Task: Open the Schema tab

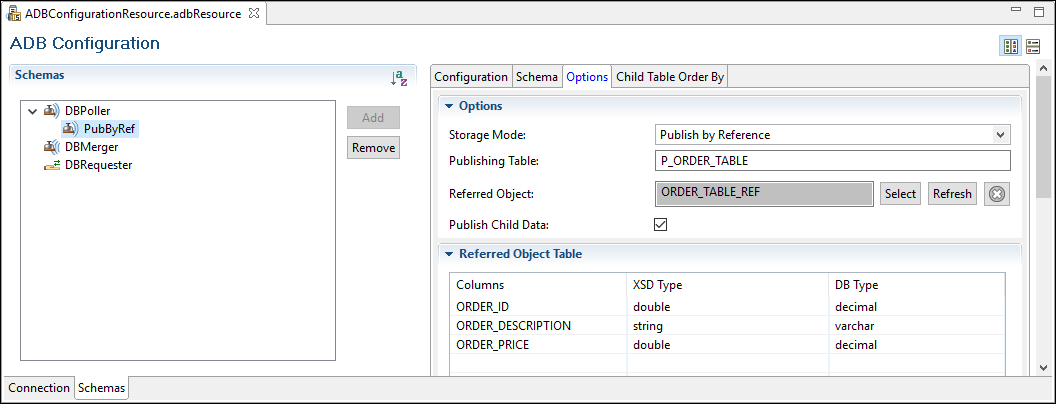Action: tap(537, 77)
